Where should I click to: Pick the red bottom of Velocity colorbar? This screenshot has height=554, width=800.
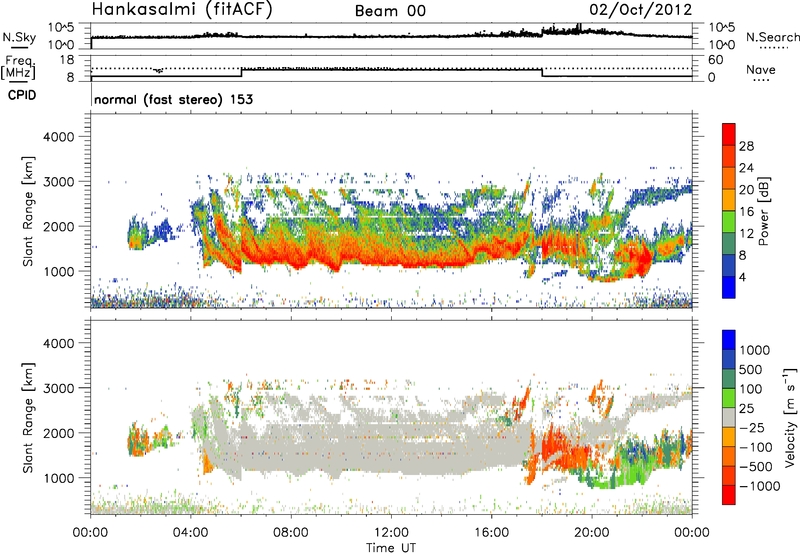pyautogui.click(x=729, y=495)
